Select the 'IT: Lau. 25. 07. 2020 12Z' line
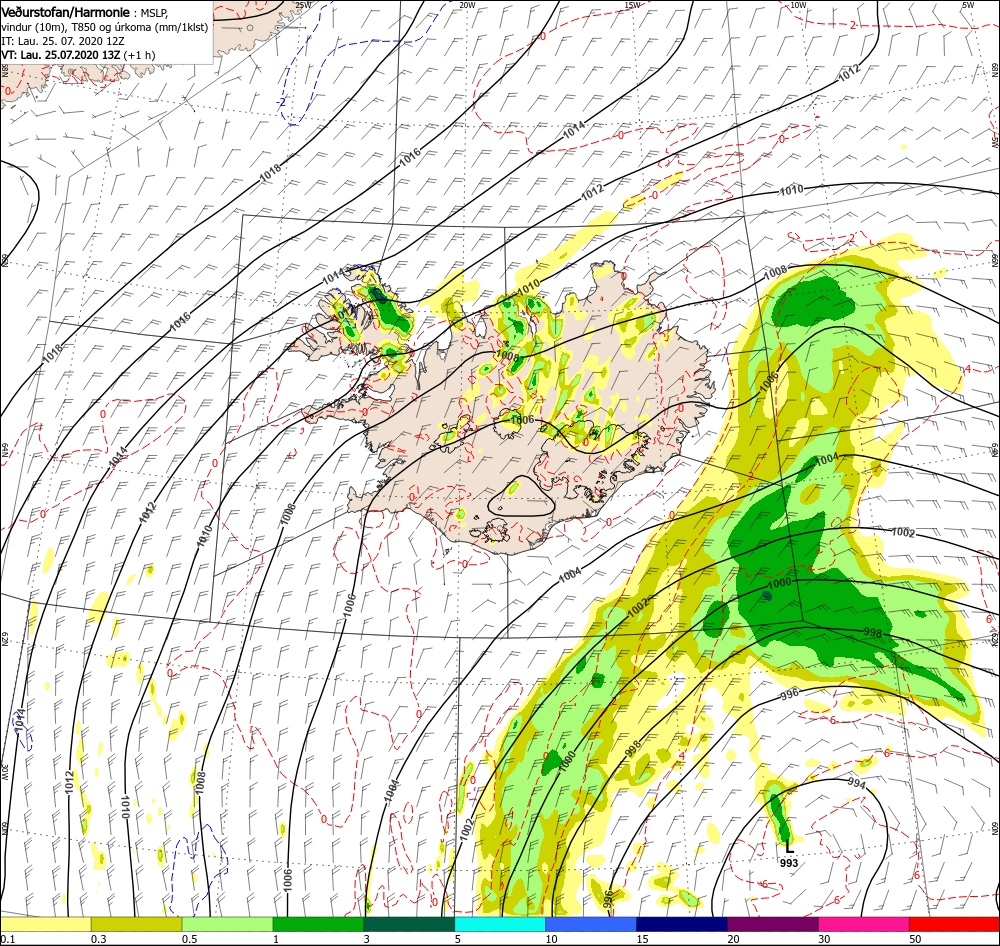Screen dimensions: 1000x946 [62, 41]
